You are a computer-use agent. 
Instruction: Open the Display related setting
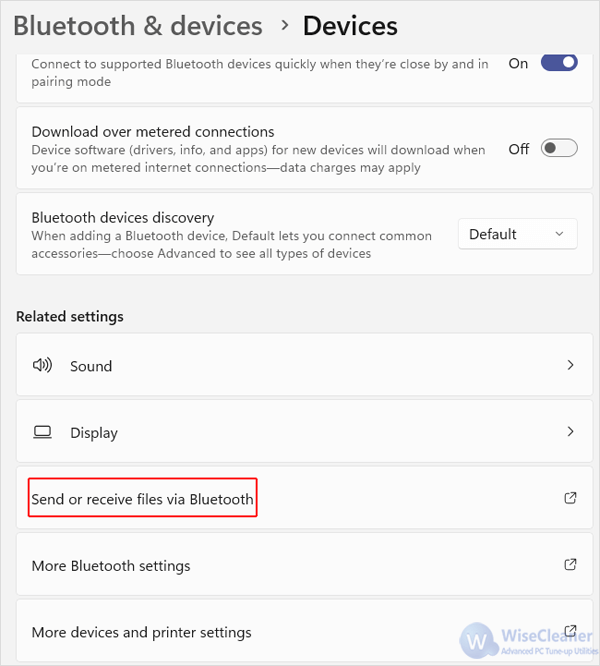(x=304, y=432)
